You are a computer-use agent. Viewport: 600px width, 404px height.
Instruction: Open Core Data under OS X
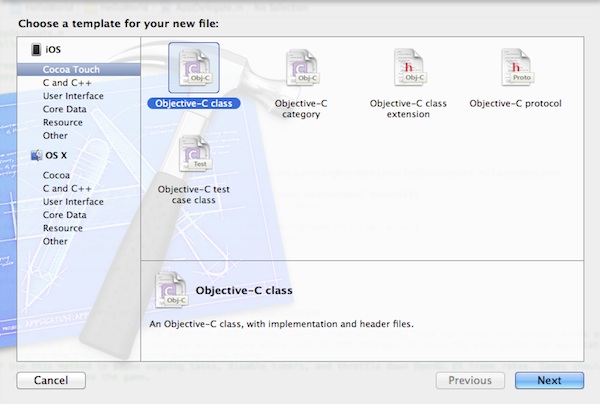64,214
